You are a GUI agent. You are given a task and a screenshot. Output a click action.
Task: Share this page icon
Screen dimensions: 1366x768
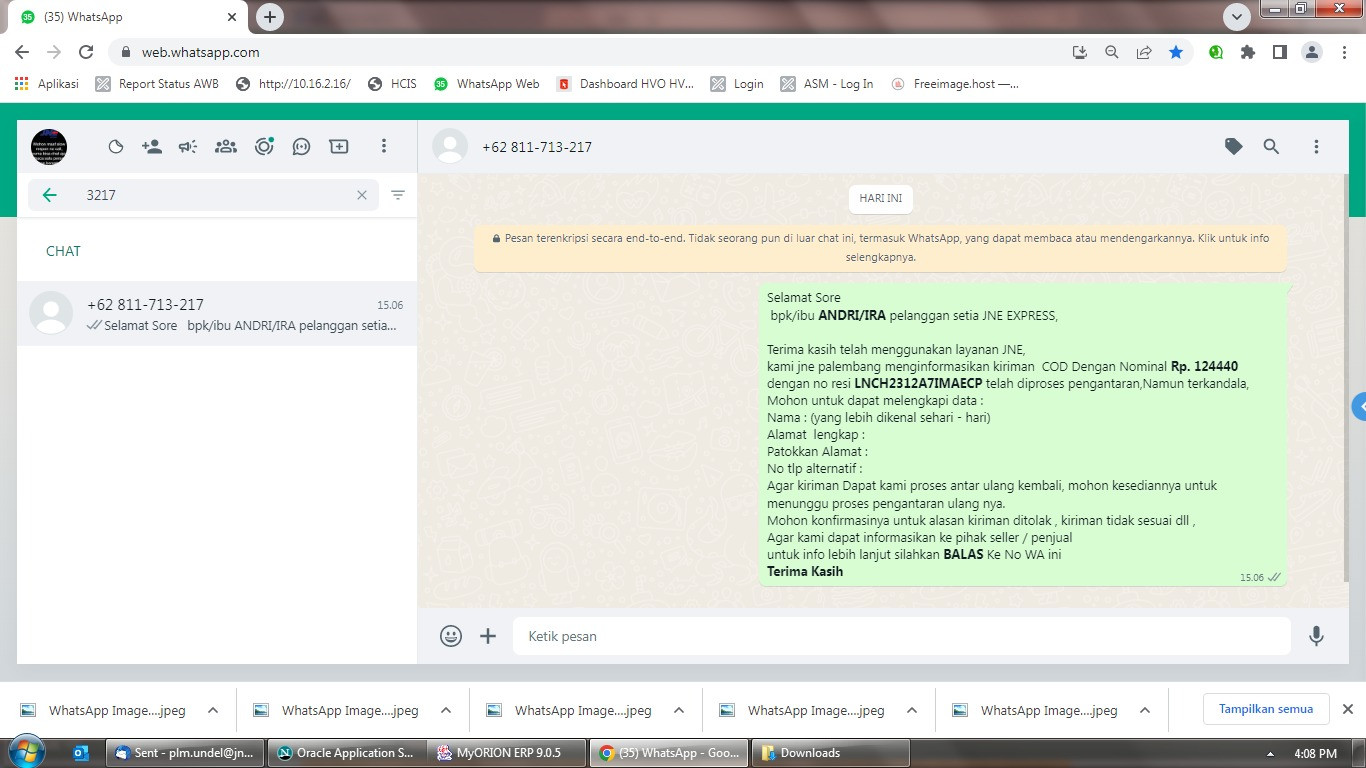click(x=1144, y=52)
